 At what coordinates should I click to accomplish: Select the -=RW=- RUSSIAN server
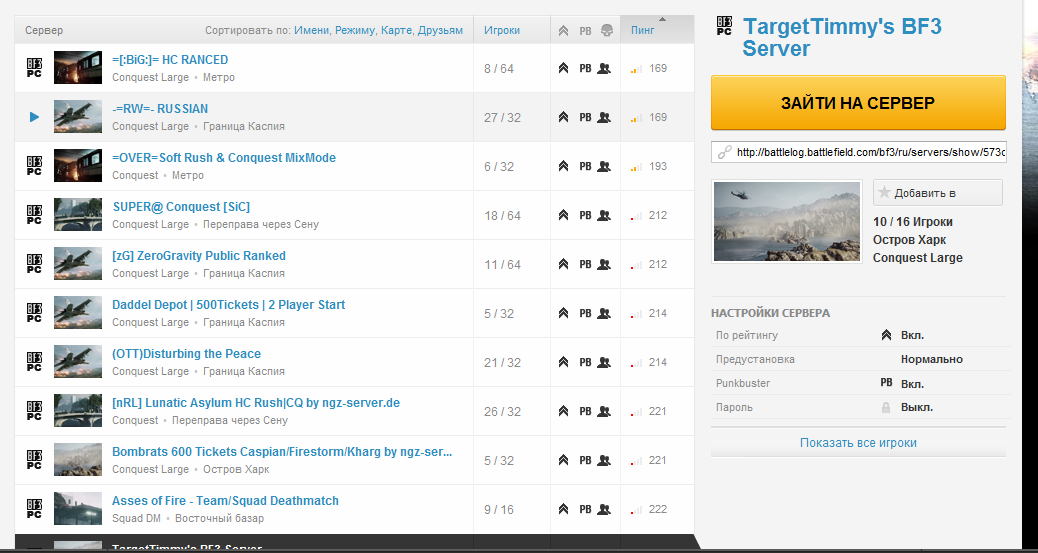pos(160,109)
